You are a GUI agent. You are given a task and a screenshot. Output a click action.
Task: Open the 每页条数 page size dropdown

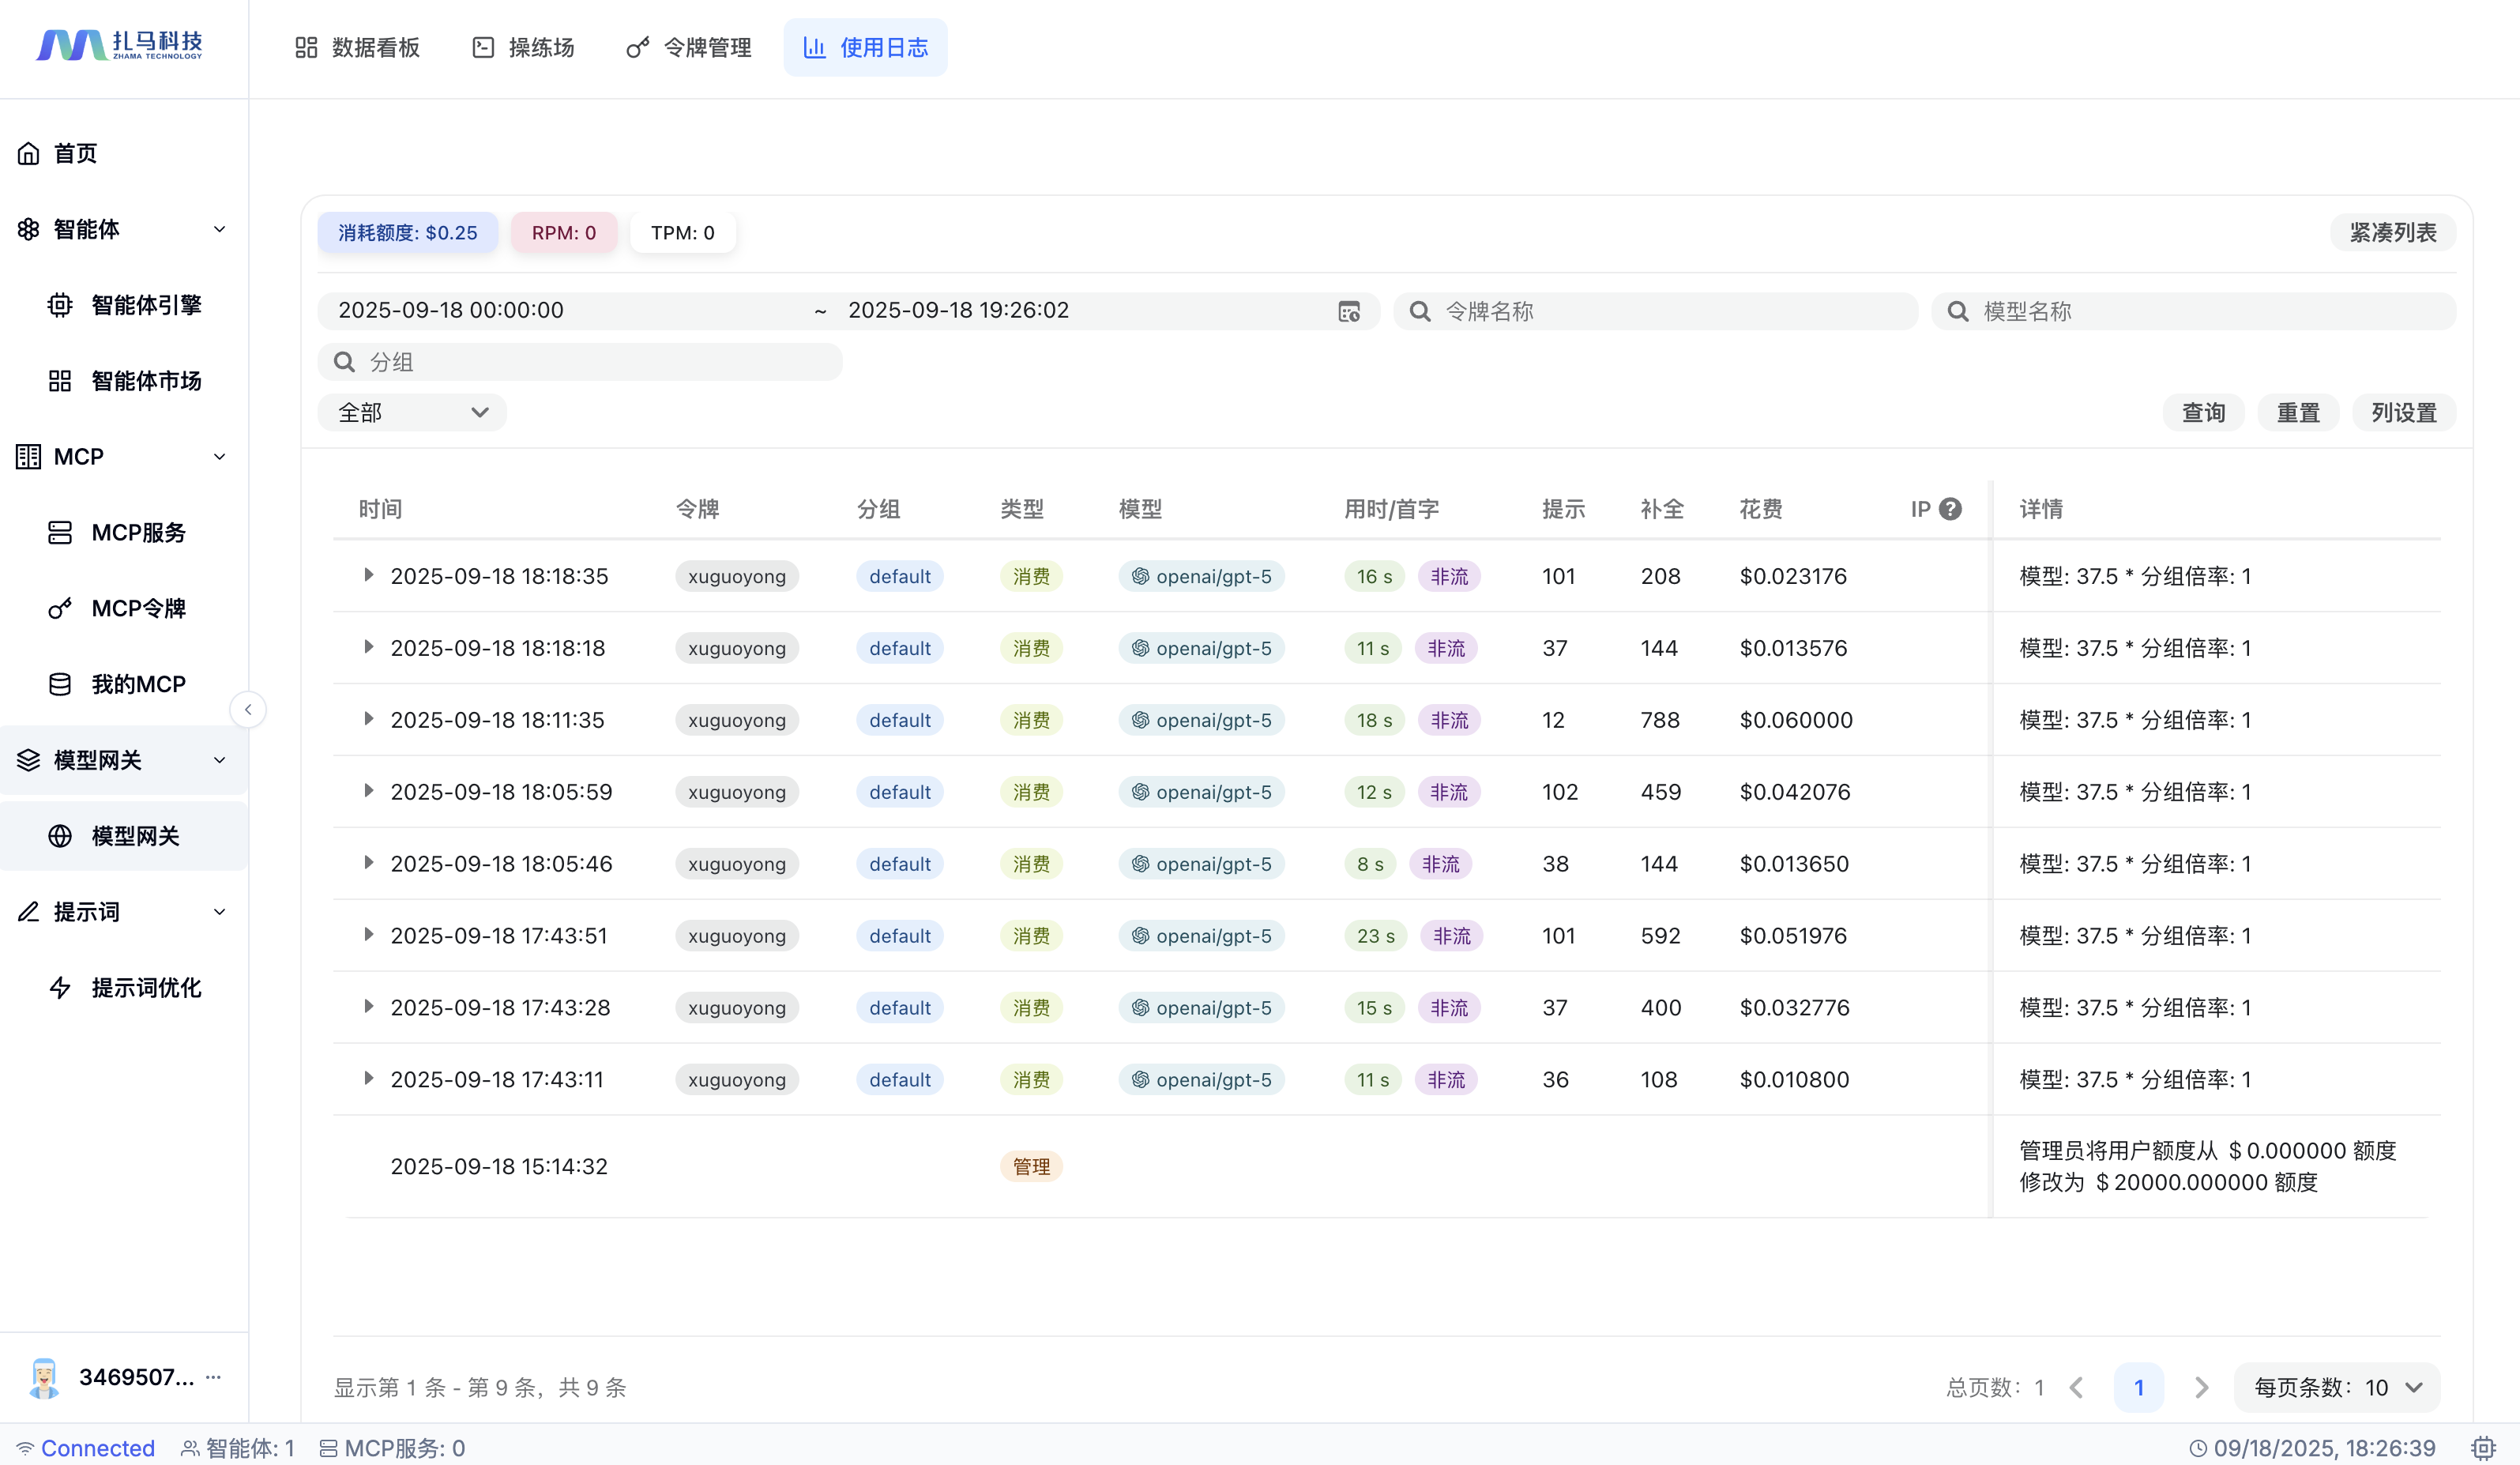2337,1387
